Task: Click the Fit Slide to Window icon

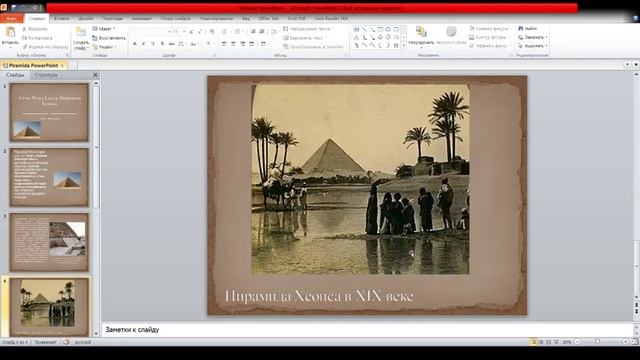Action: click(635, 342)
